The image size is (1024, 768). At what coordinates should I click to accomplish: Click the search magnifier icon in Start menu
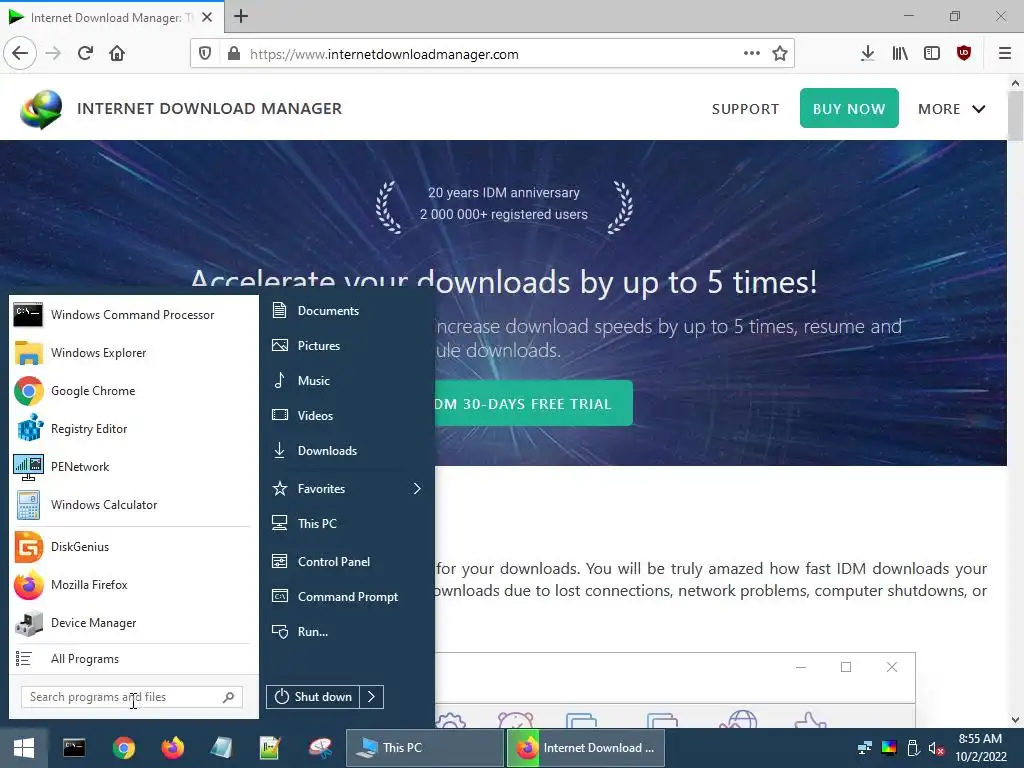point(228,697)
